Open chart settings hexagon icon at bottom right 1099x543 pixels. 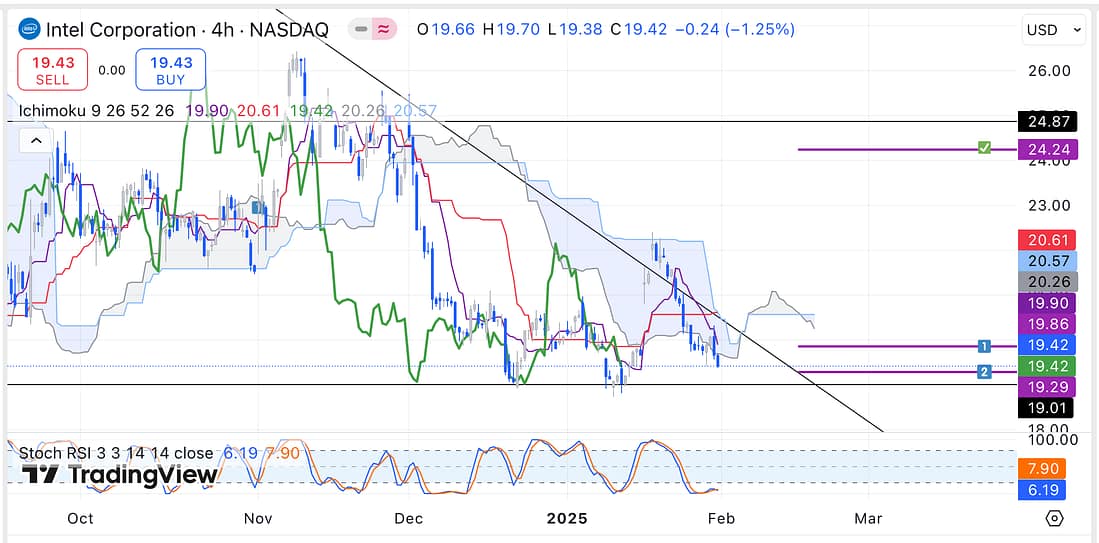[x=1053, y=518]
